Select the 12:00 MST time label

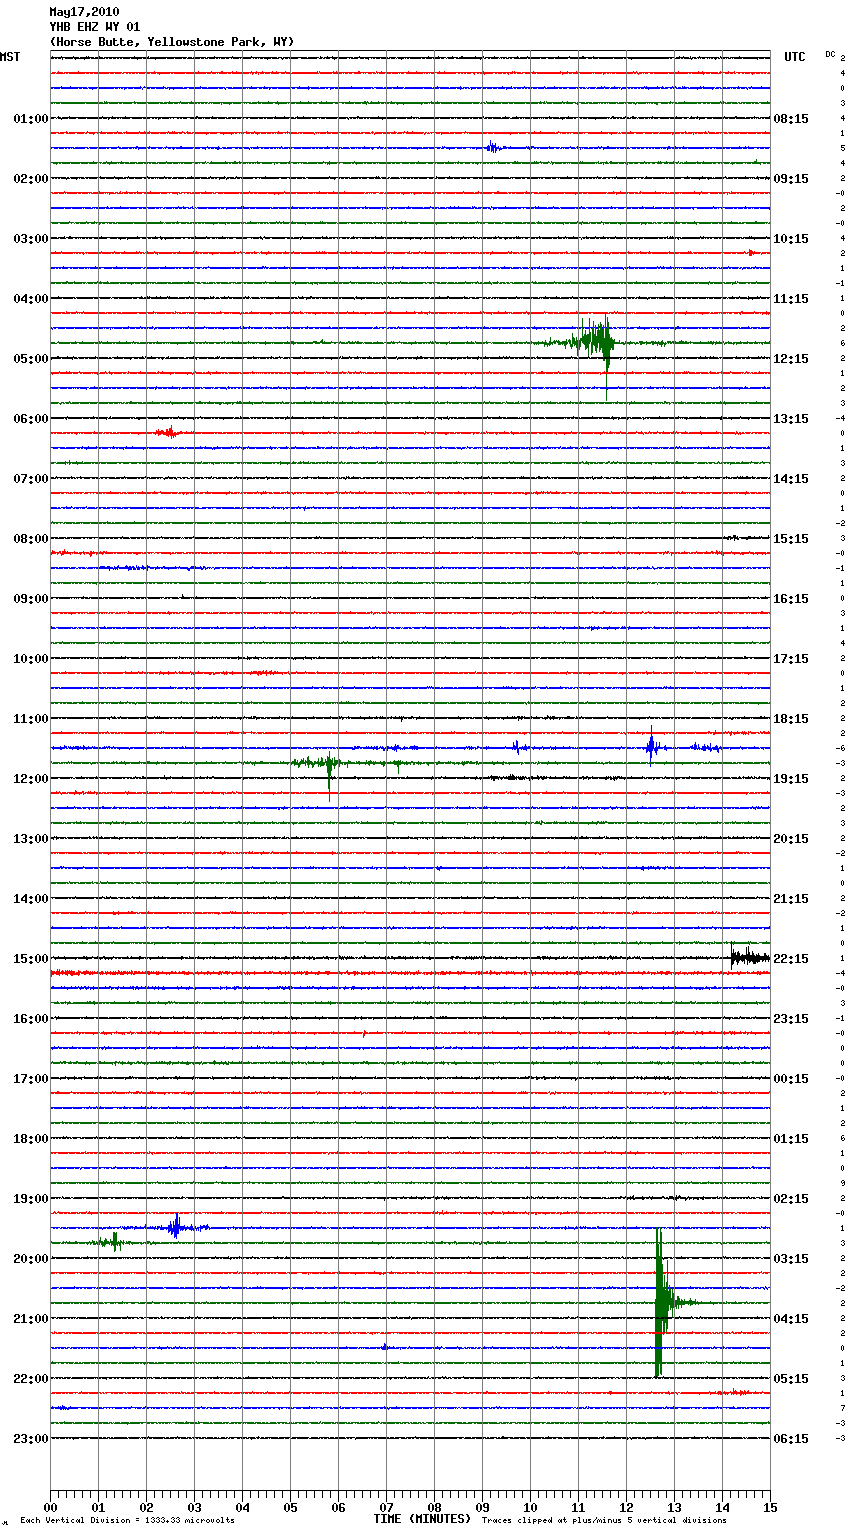coord(31,778)
